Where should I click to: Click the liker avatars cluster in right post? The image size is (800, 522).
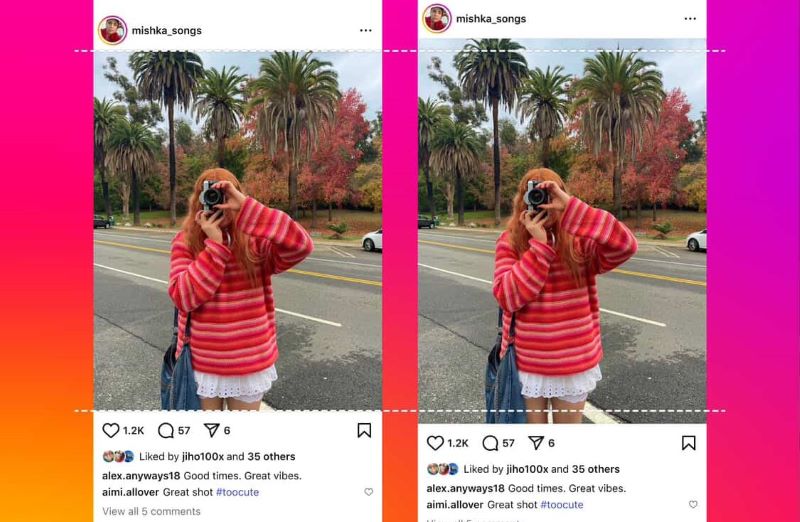point(443,469)
